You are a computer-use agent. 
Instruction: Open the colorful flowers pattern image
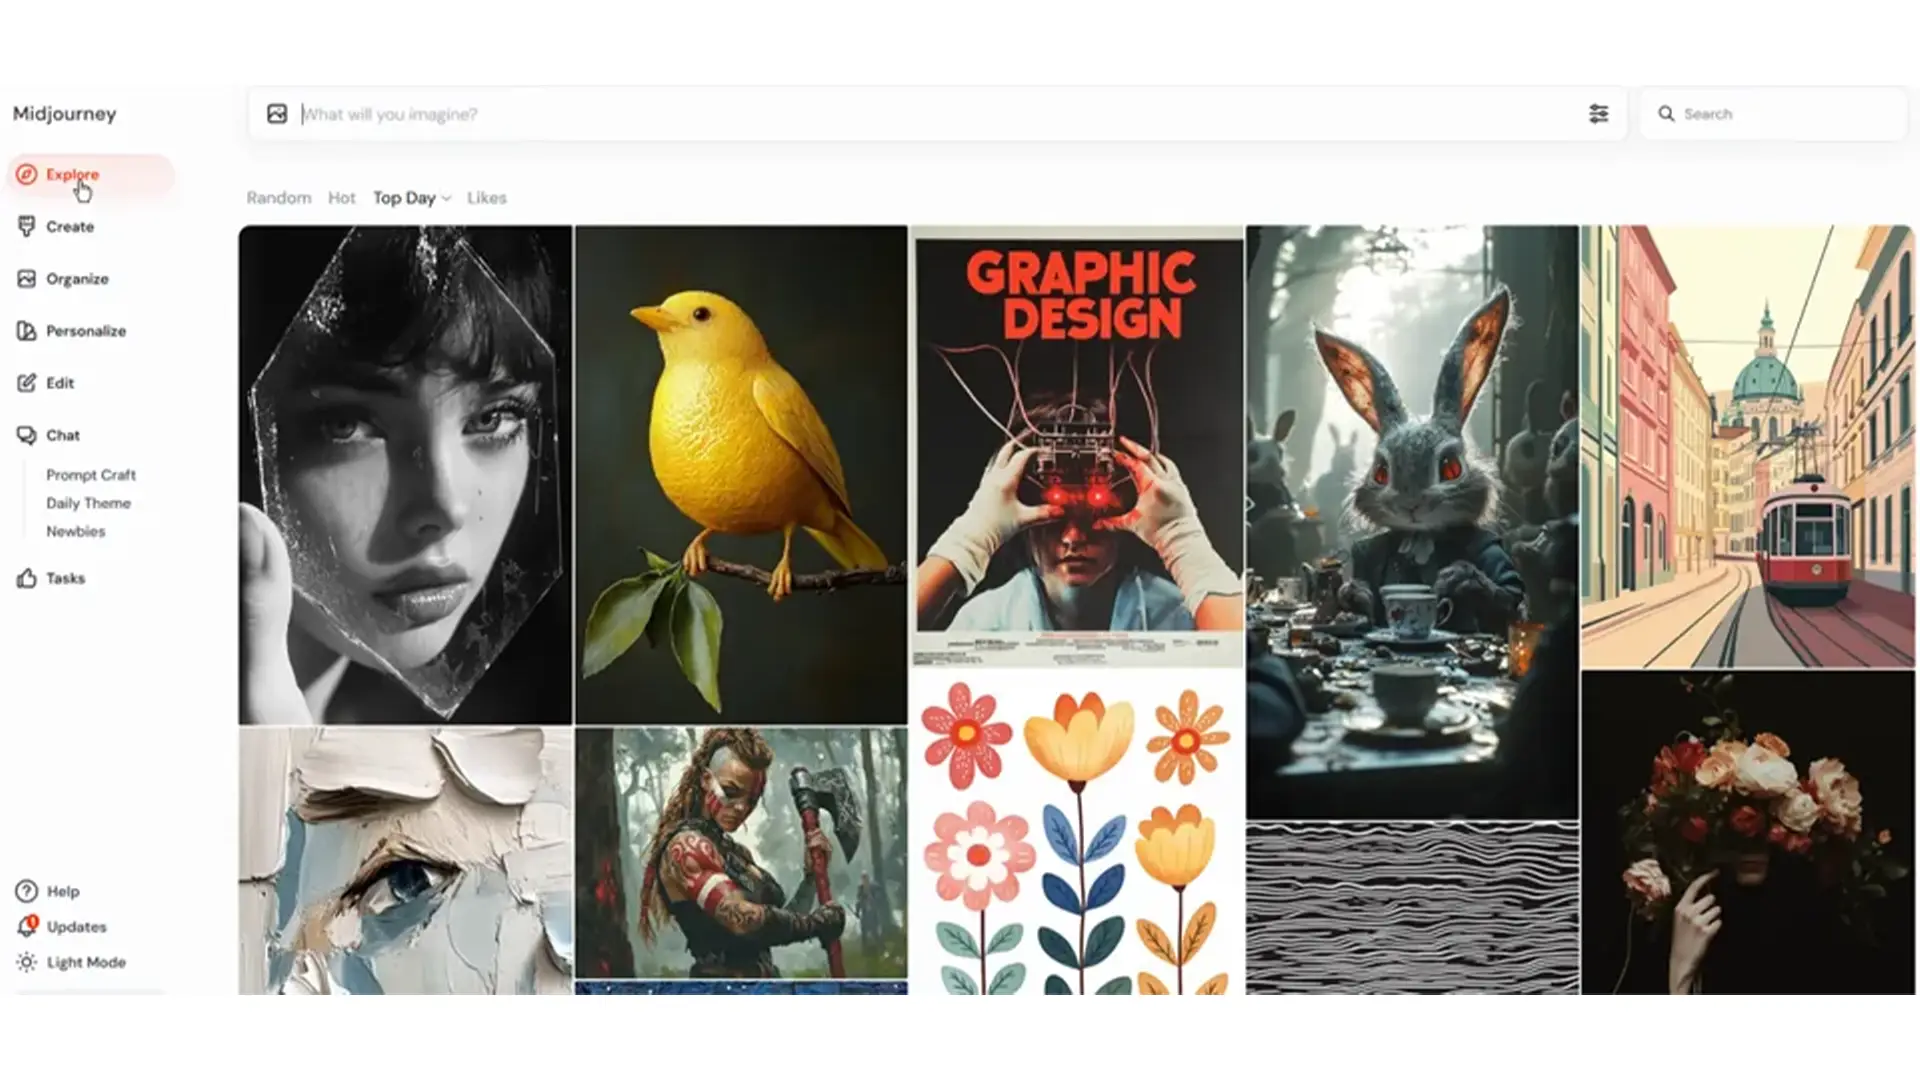[x=1077, y=833]
